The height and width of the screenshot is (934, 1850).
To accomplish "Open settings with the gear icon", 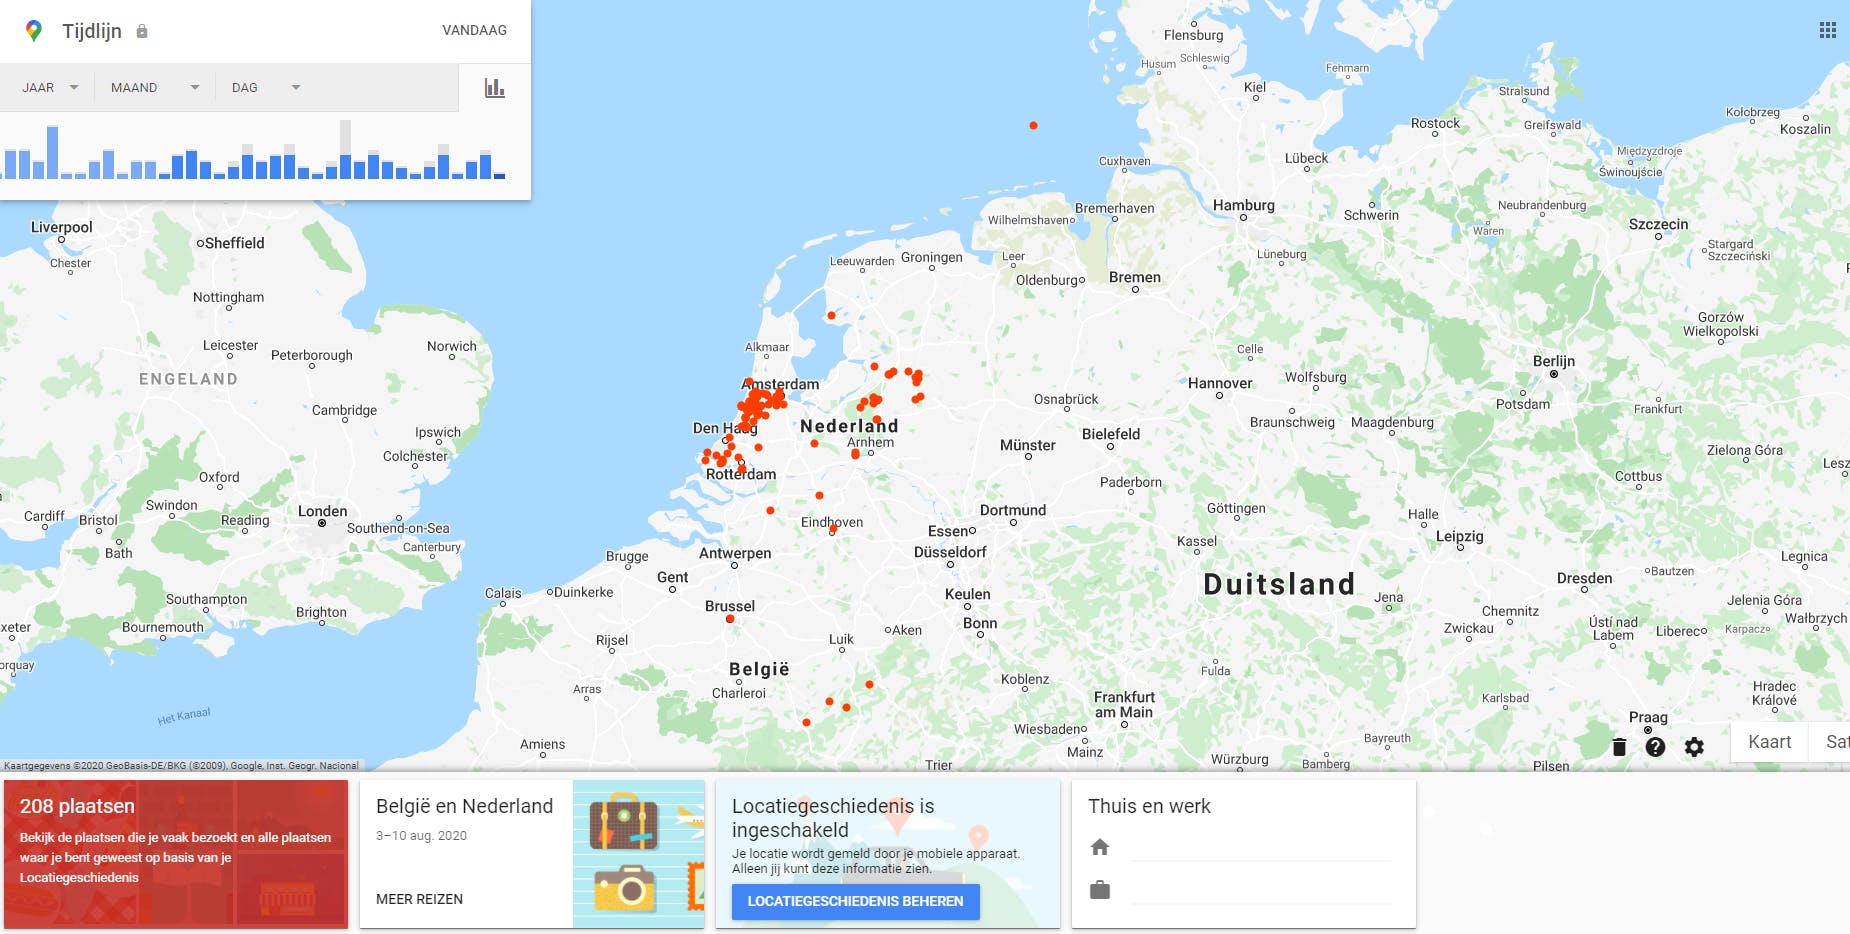I will [1694, 747].
